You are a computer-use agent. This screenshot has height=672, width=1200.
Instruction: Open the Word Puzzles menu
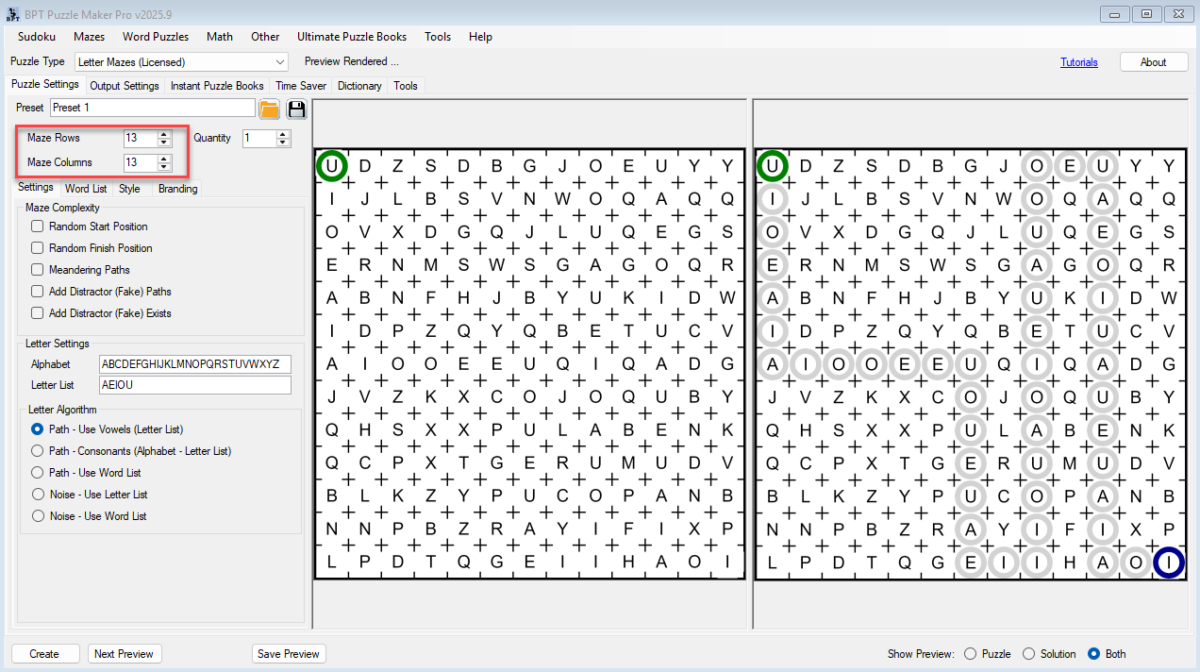[155, 36]
